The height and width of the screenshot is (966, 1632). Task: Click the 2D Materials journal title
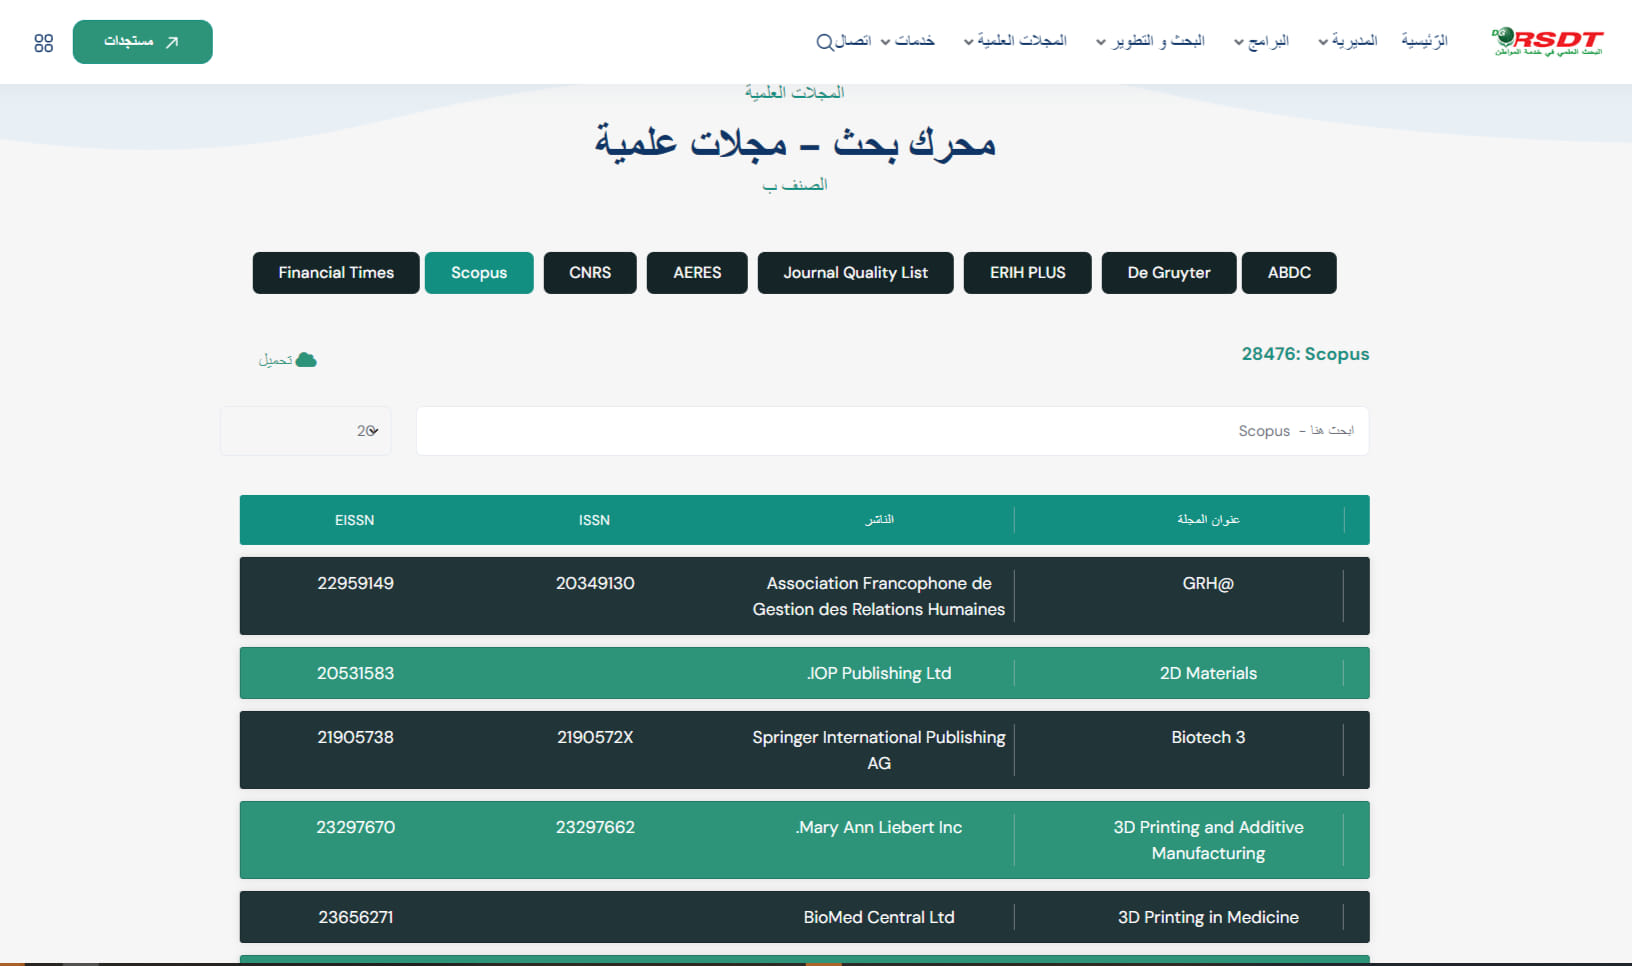(1208, 673)
